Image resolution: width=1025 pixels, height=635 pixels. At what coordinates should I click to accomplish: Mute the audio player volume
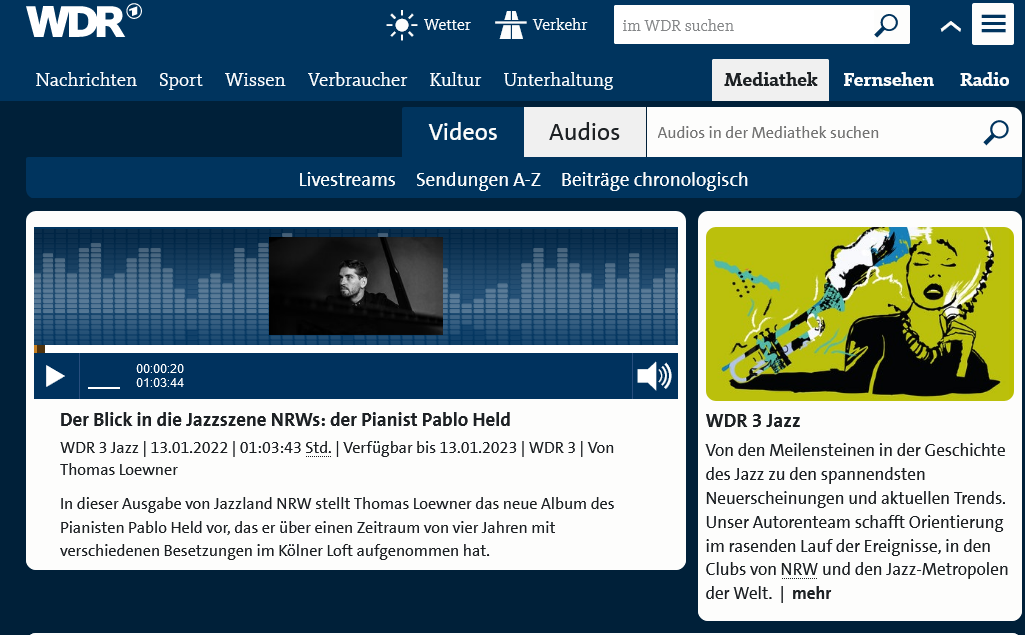tap(654, 376)
